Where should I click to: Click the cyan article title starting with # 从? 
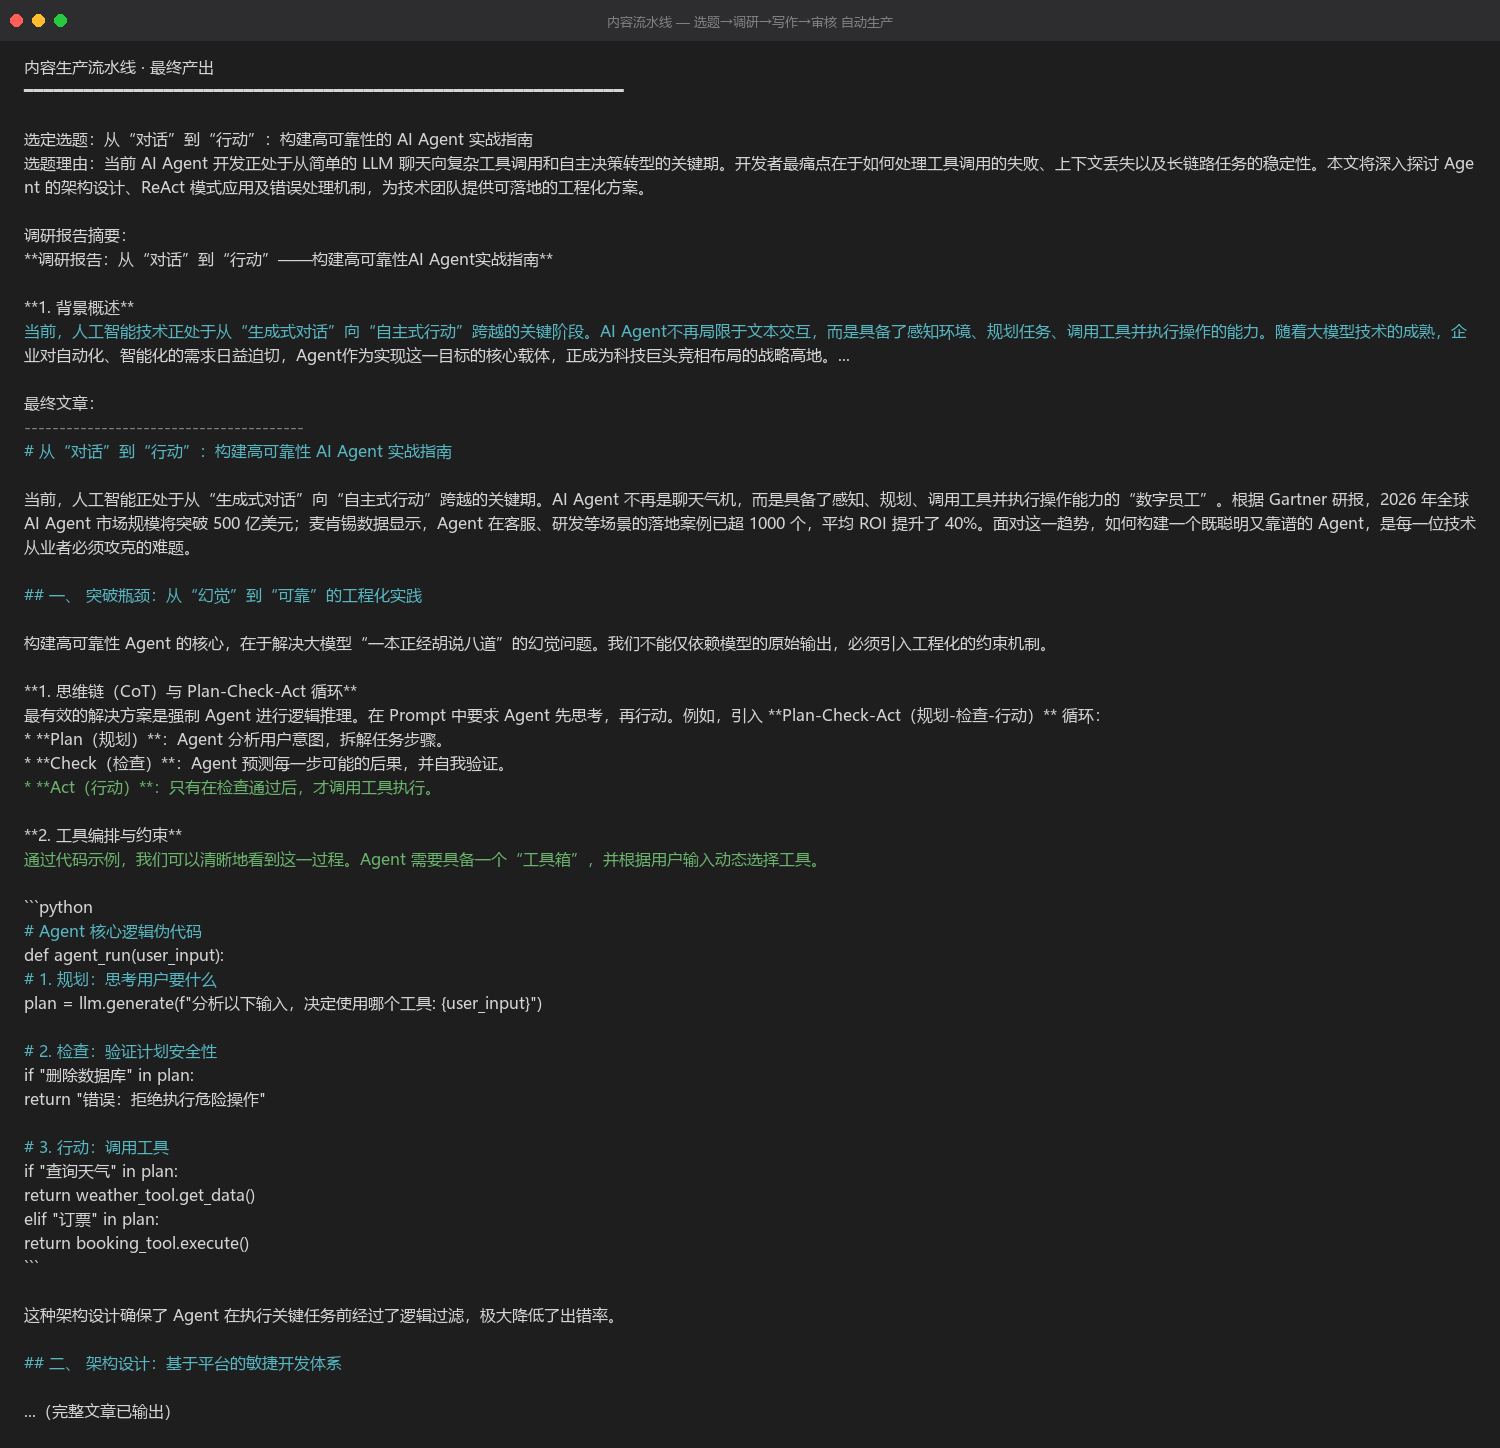coord(238,452)
